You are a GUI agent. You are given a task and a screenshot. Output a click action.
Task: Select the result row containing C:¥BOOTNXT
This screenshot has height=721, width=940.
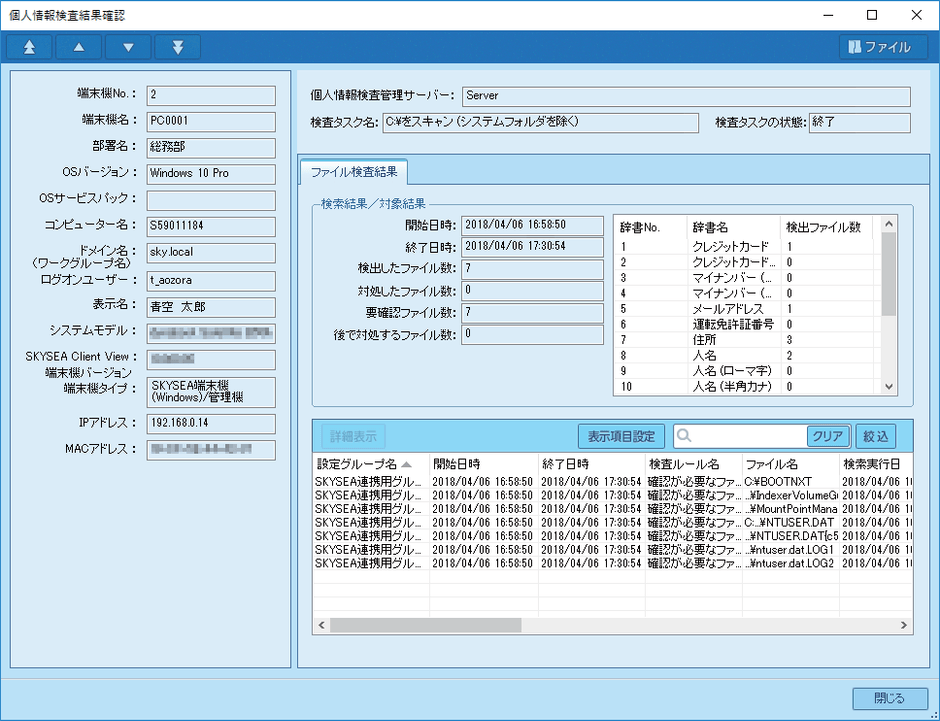(600, 482)
